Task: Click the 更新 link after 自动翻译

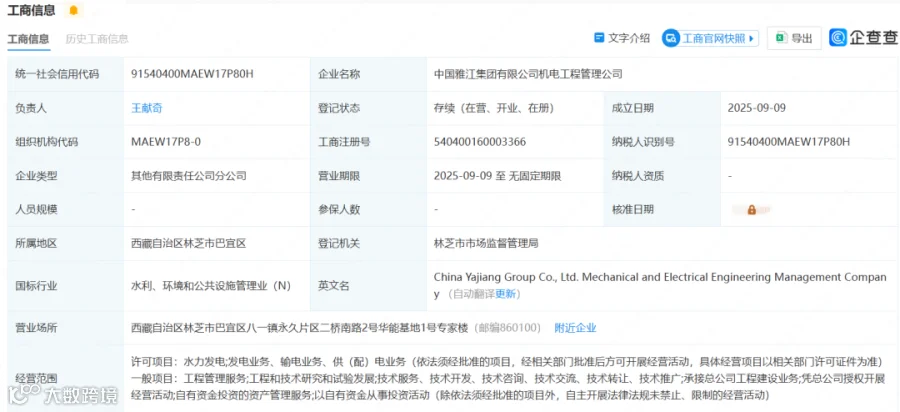Action: click(506, 294)
